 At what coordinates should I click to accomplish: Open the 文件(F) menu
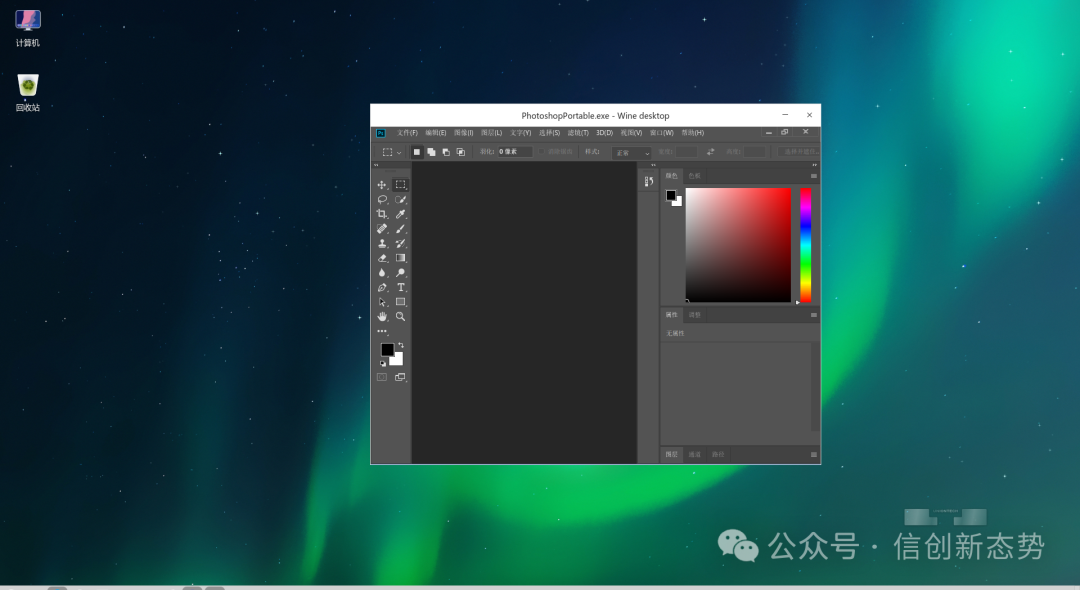click(407, 132)
